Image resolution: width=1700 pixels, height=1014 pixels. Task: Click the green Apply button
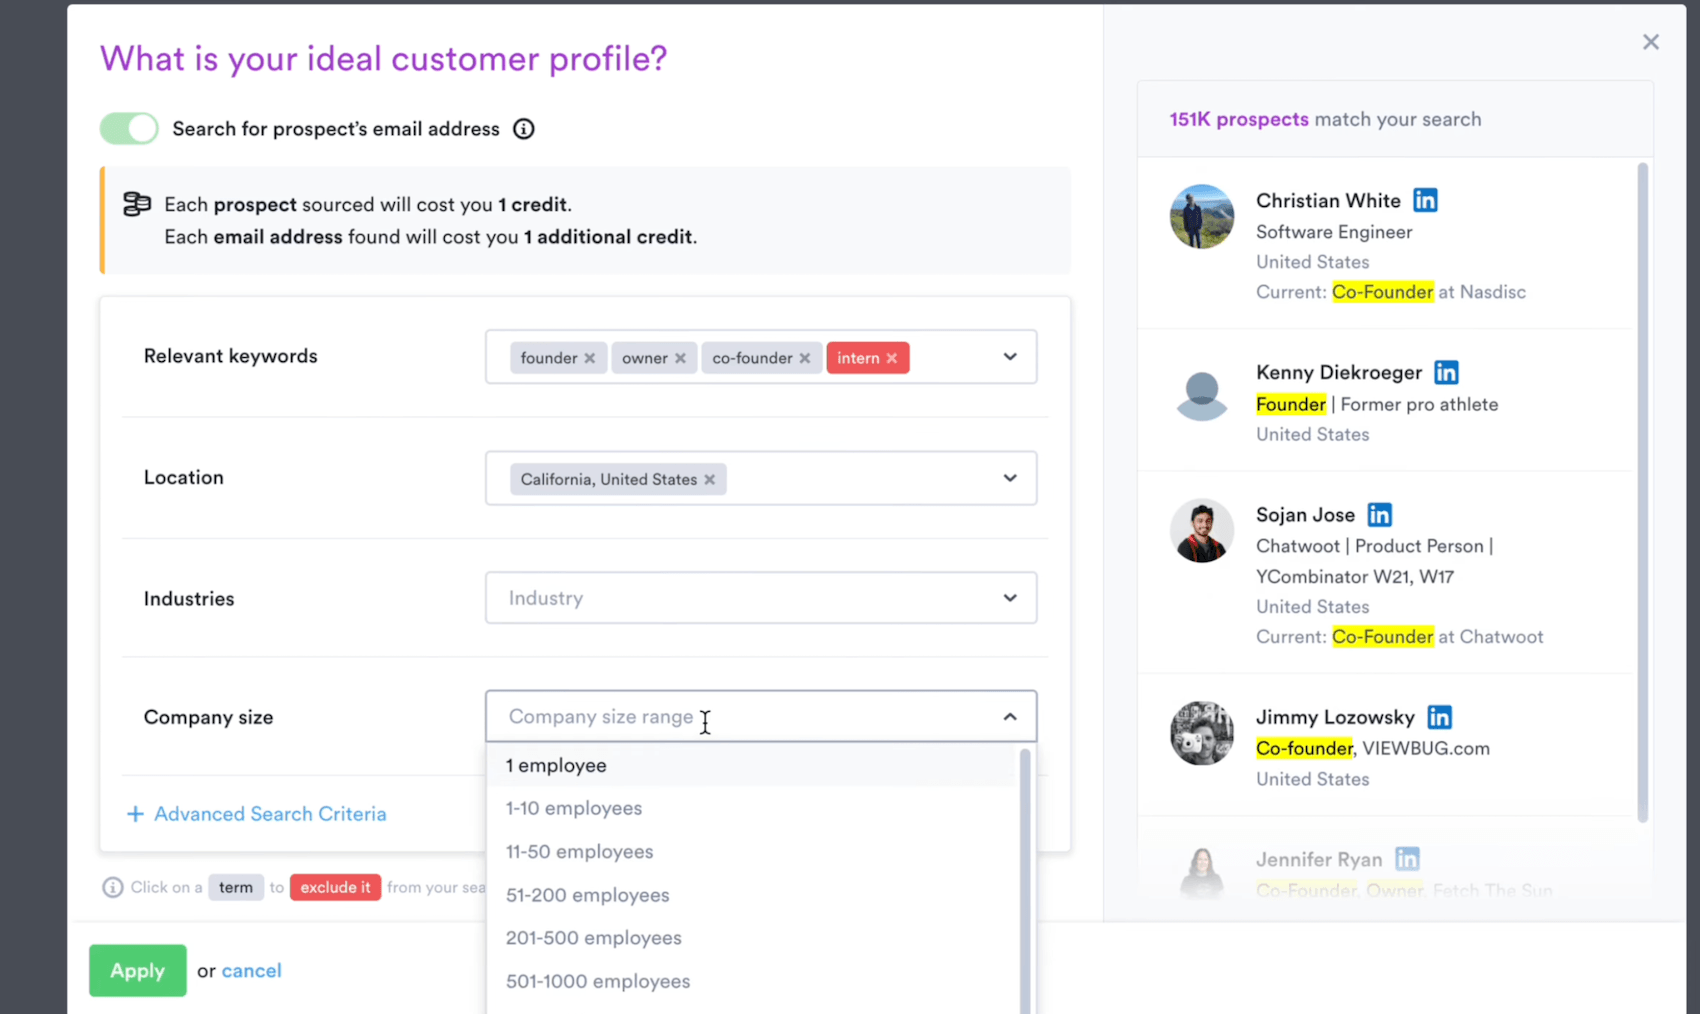click(138, 970)
